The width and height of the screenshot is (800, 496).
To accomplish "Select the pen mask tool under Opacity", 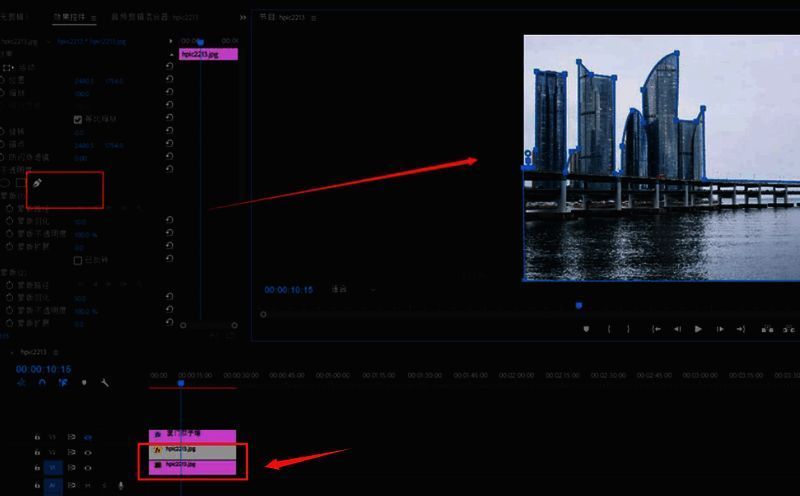I will 37,184.
